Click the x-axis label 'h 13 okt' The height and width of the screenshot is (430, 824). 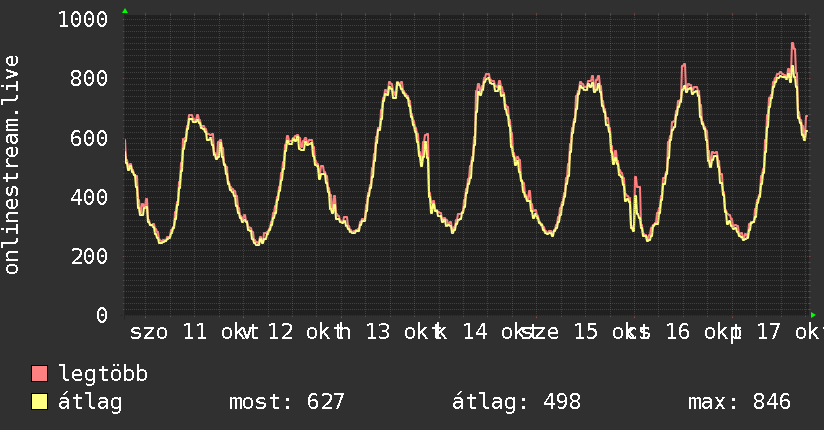point(389,332)
